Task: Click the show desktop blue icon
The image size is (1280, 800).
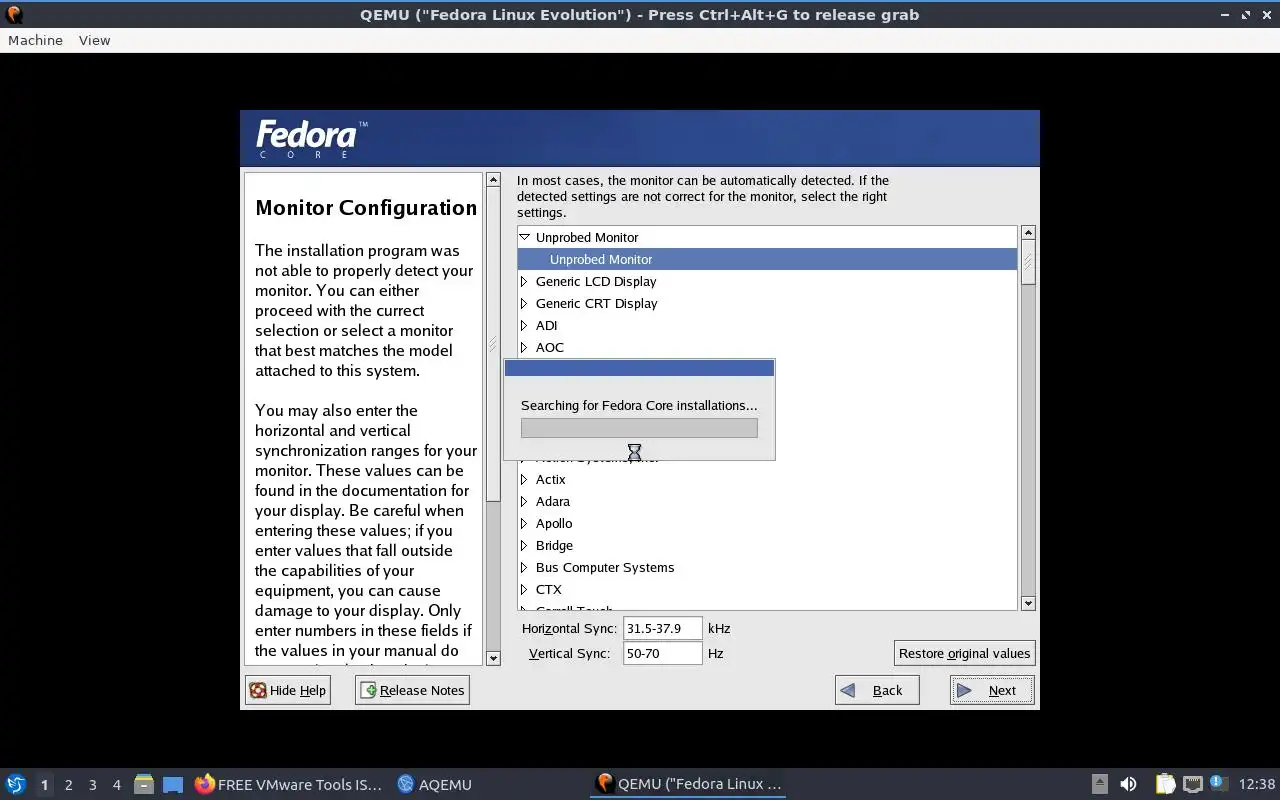Action: coord(172,784)
